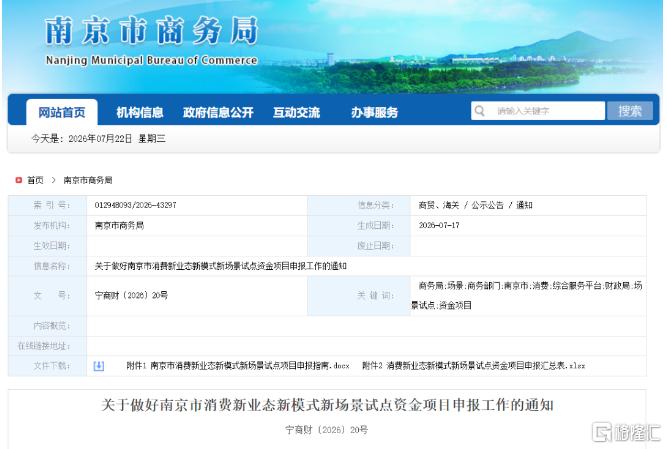Download 附件1 试点项目申报指南.docx
Viewport: 667px width, 449px height.
[238, 365]
